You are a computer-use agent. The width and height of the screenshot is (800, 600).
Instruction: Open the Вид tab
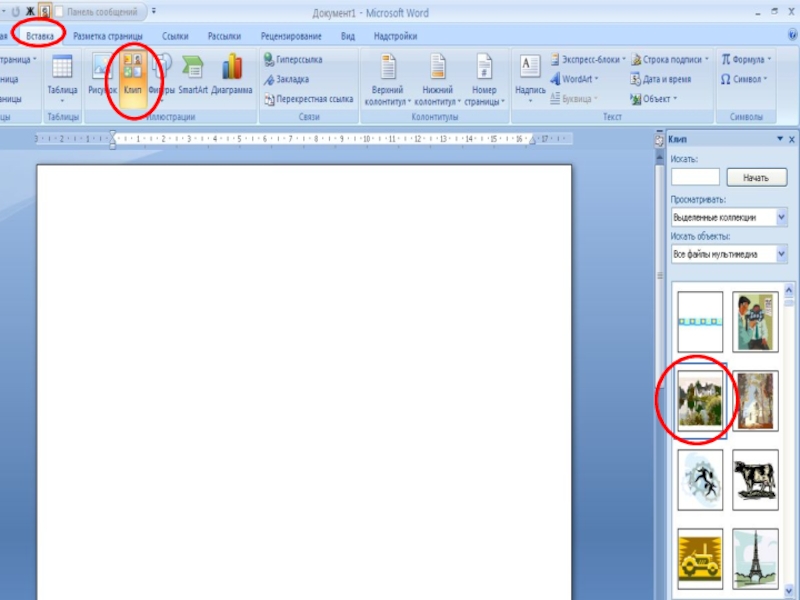[347, 36]
